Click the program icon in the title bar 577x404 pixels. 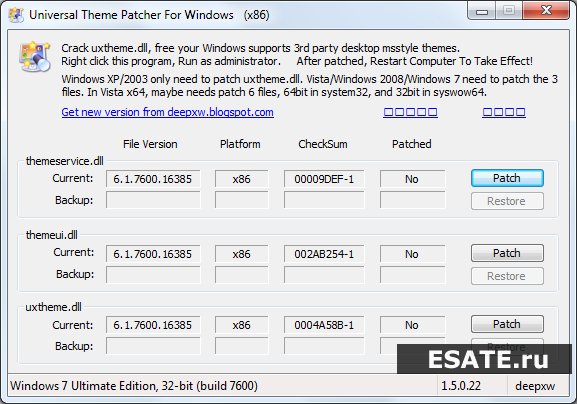[16, 15]
